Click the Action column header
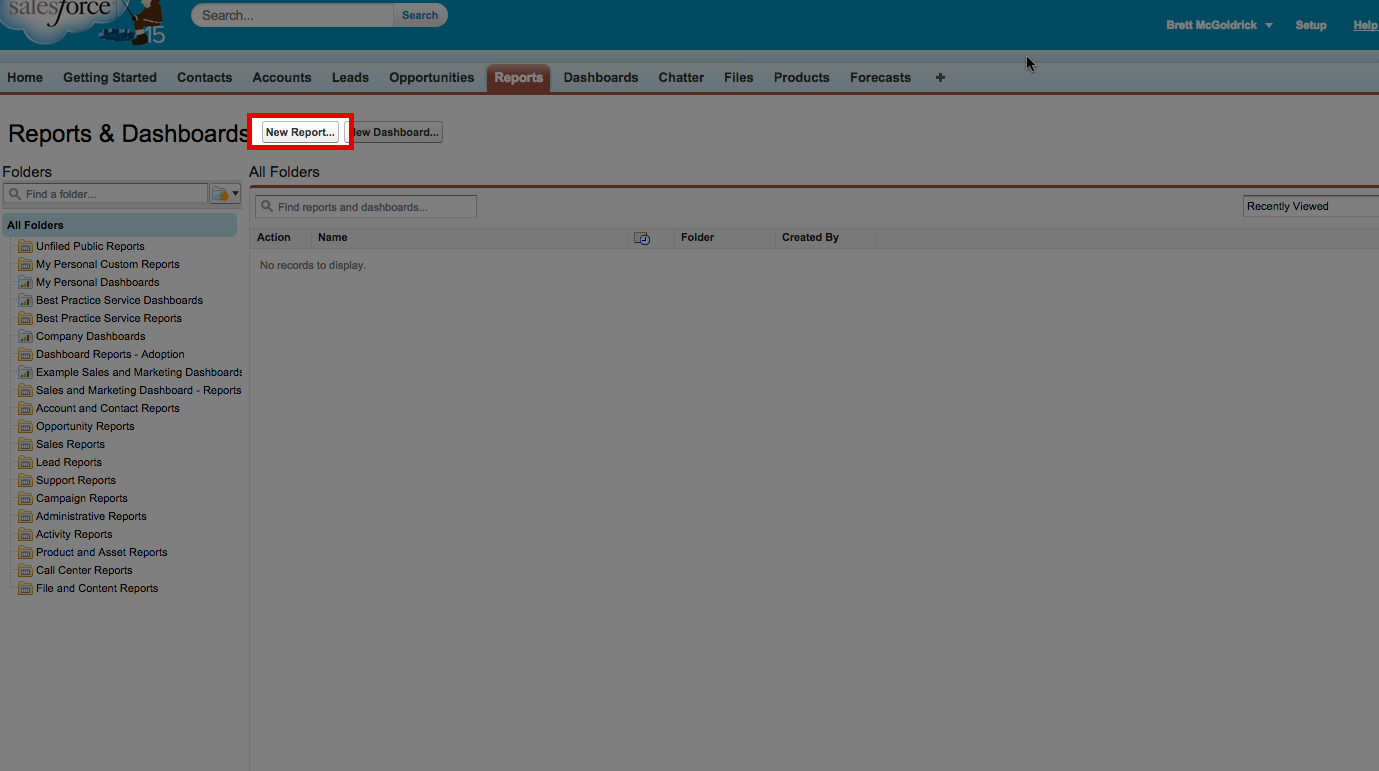The width and height of the screenshot is (1379, 771). [274, 238]
